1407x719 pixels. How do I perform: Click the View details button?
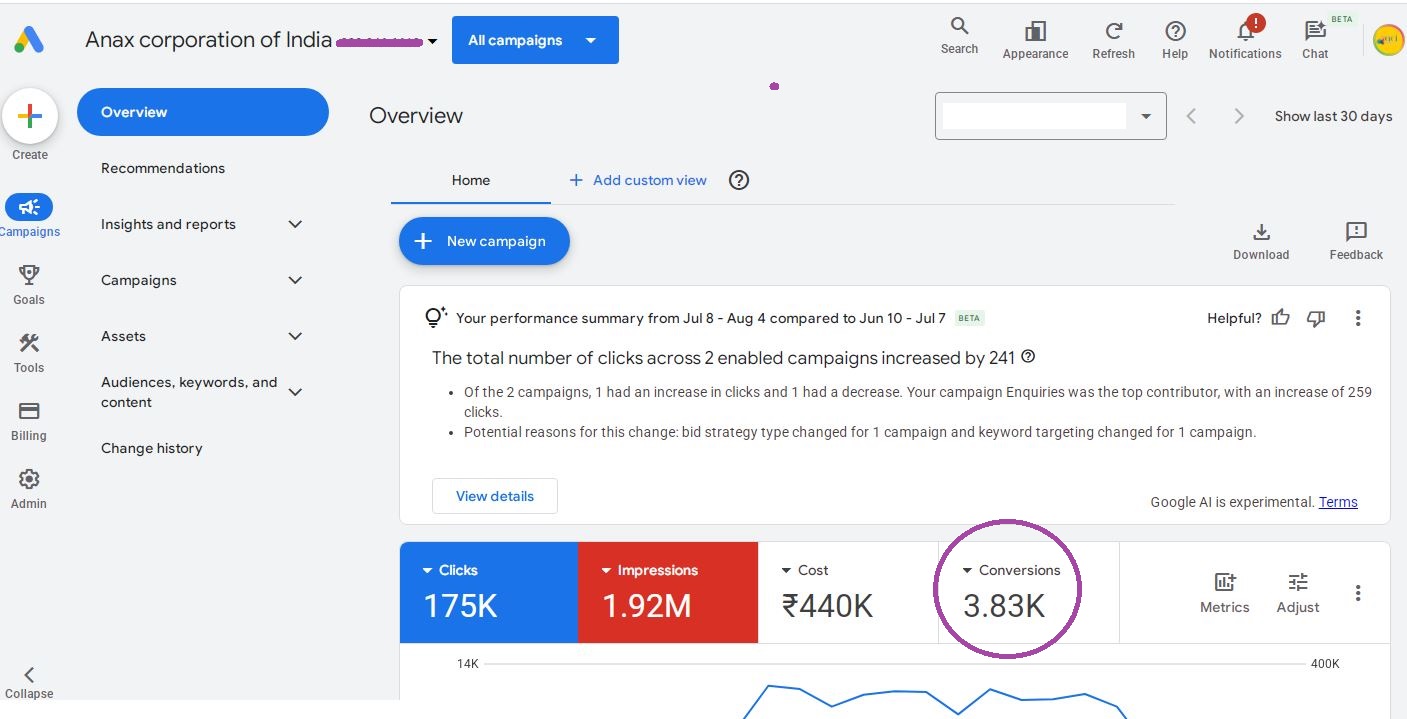pos(495,496)
